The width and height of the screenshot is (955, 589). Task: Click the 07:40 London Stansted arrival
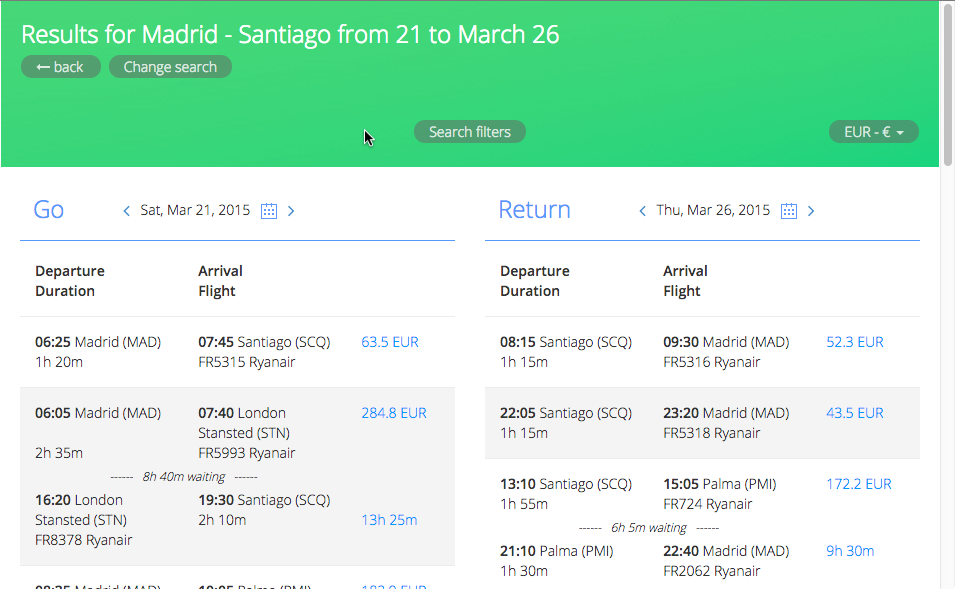(x=244, y=423)
